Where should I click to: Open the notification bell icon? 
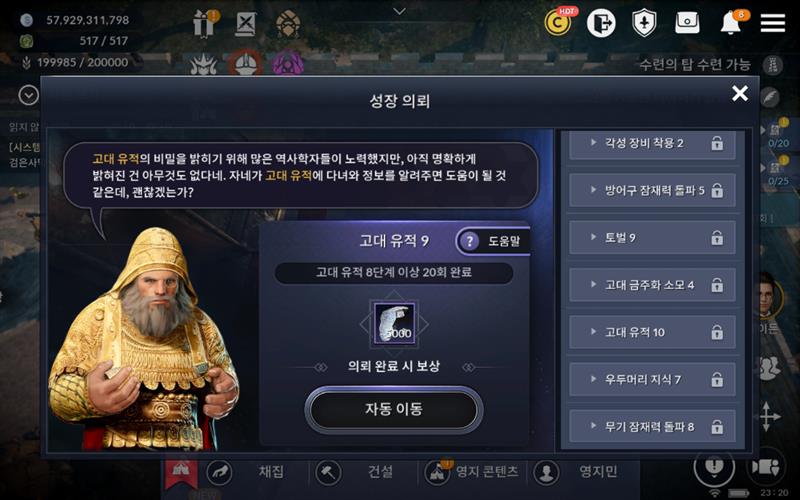click(731, 23)
